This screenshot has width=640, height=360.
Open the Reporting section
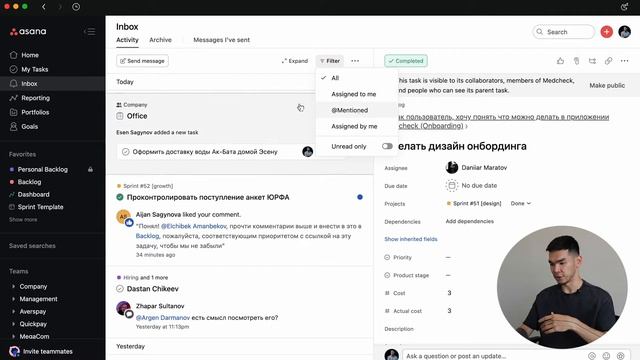tap(36, 98)
